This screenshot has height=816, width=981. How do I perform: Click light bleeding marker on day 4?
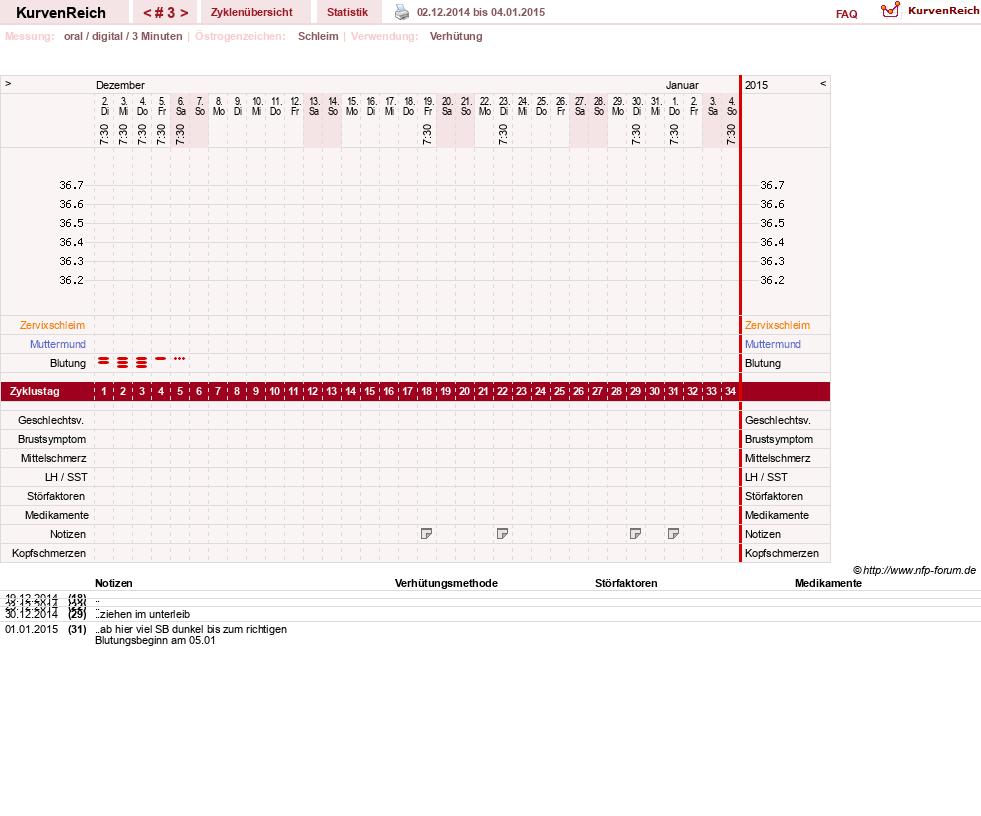(160, 359)
